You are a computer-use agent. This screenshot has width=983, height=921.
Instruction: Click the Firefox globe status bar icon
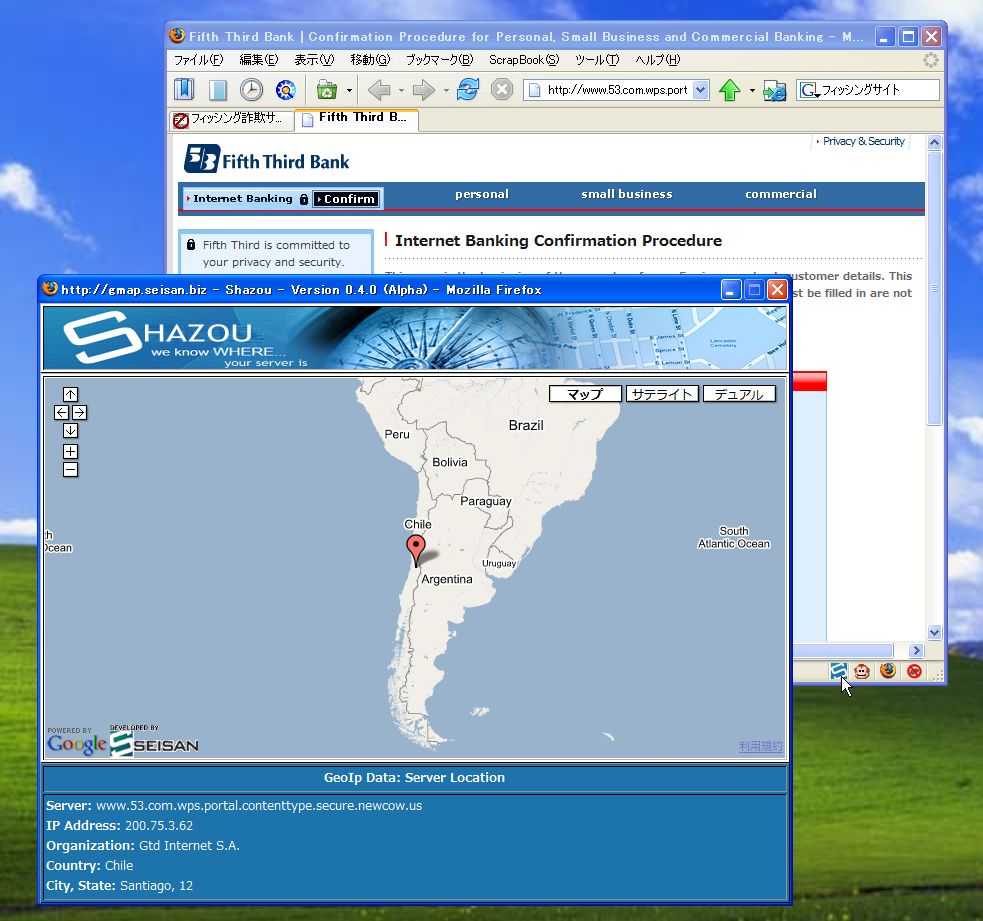point(888,671)
